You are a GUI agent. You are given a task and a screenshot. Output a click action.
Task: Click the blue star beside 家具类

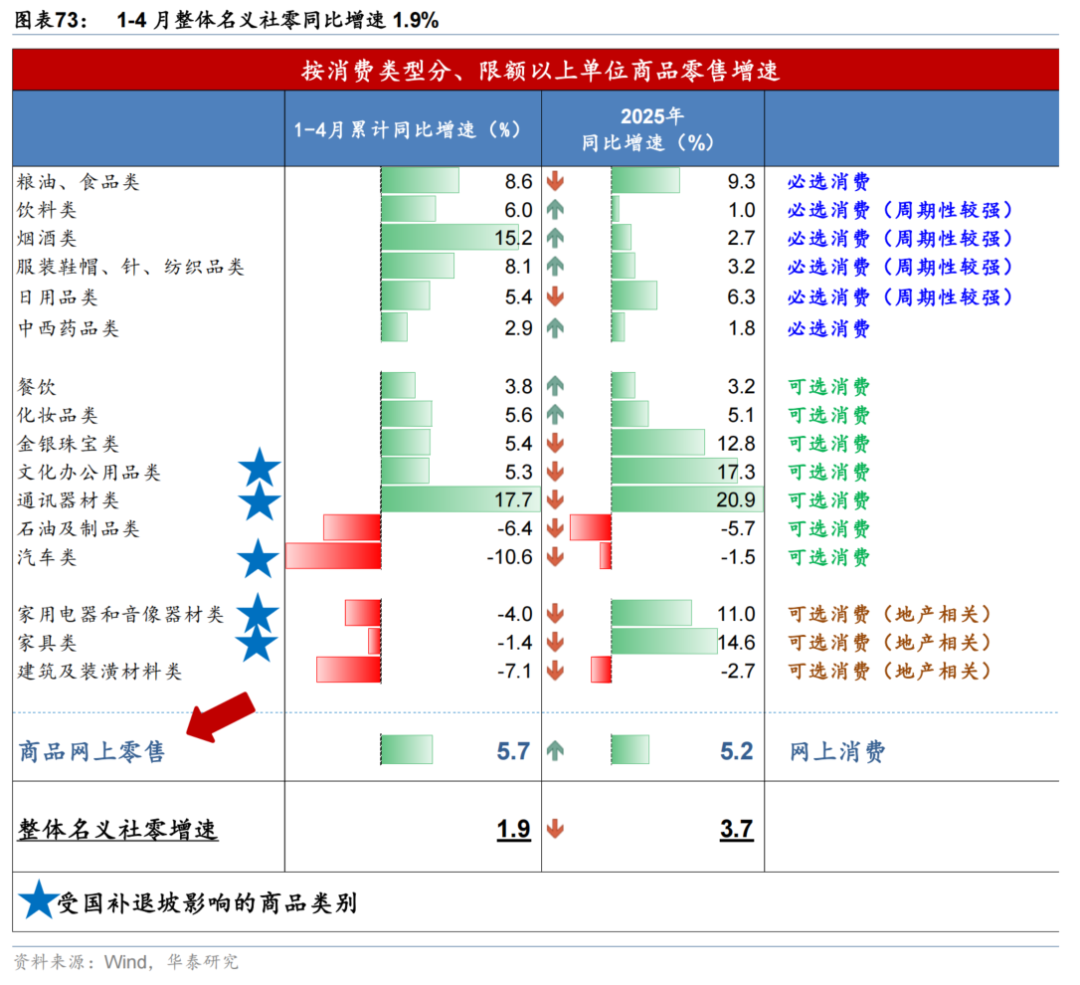[x=257, y=643]
